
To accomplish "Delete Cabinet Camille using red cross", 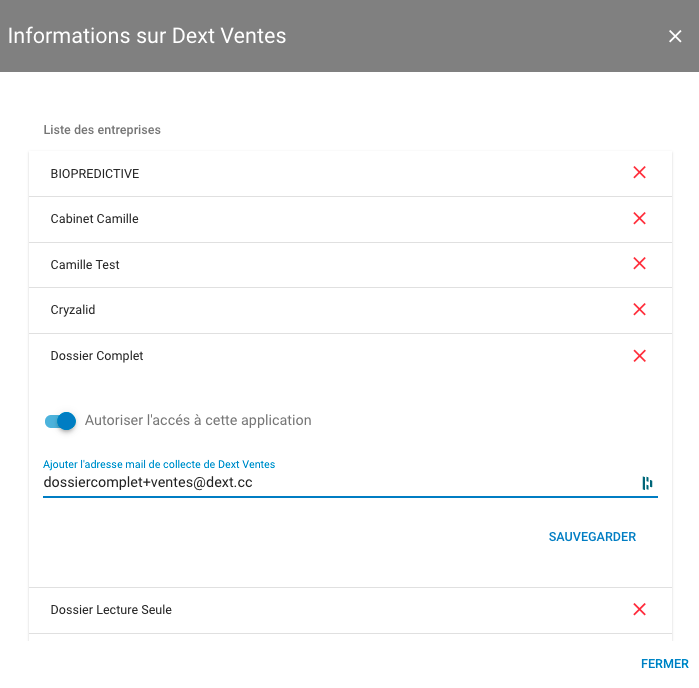I will coord(639,218).
